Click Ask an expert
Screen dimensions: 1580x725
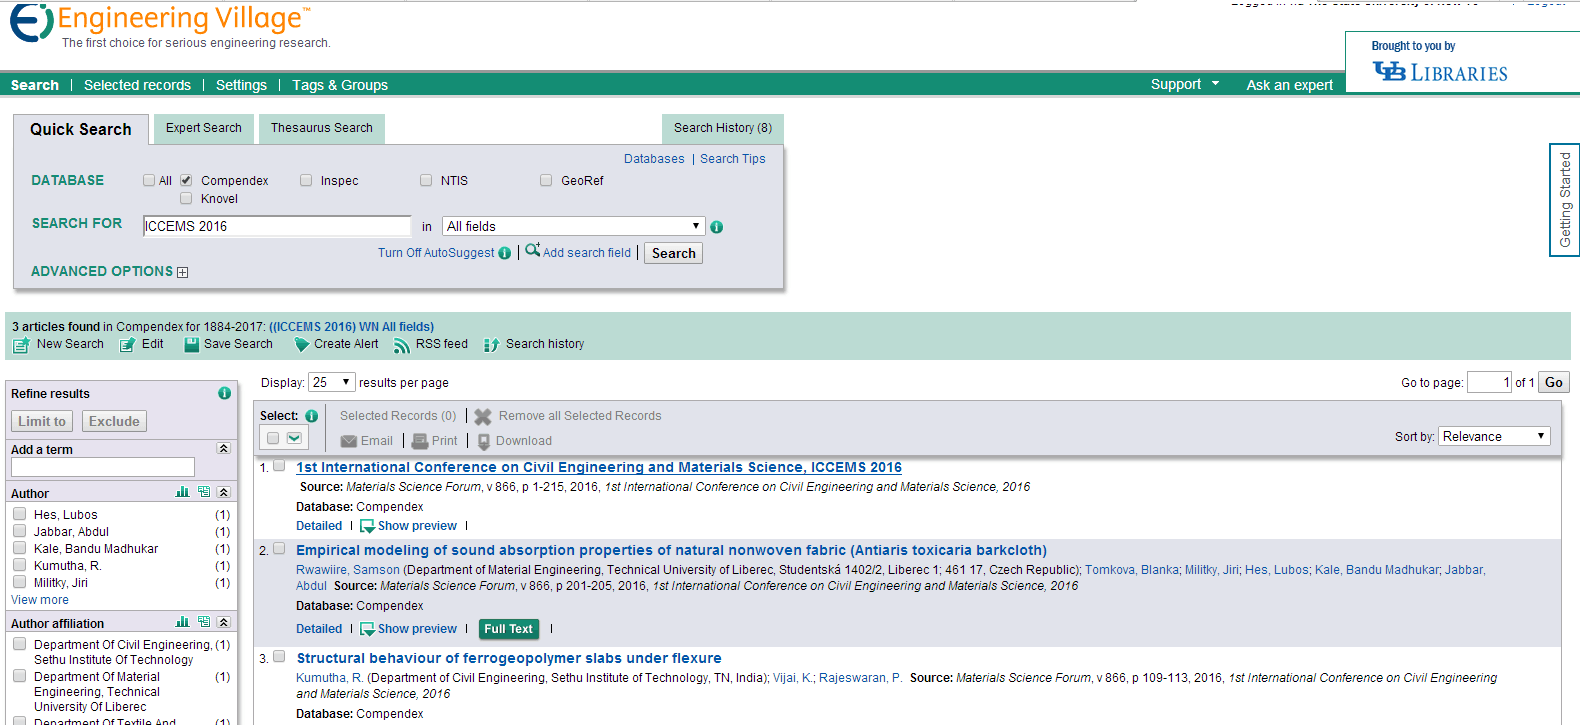pyautogui.click(x=1290, y=85)
